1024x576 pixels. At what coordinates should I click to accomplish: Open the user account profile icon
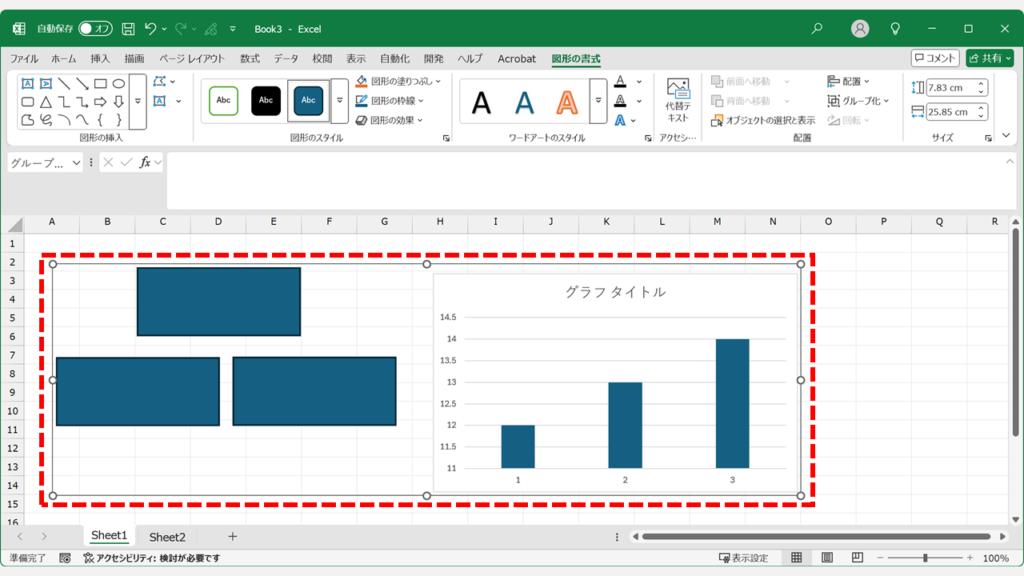pyautogui.click(x=860, y=29)
